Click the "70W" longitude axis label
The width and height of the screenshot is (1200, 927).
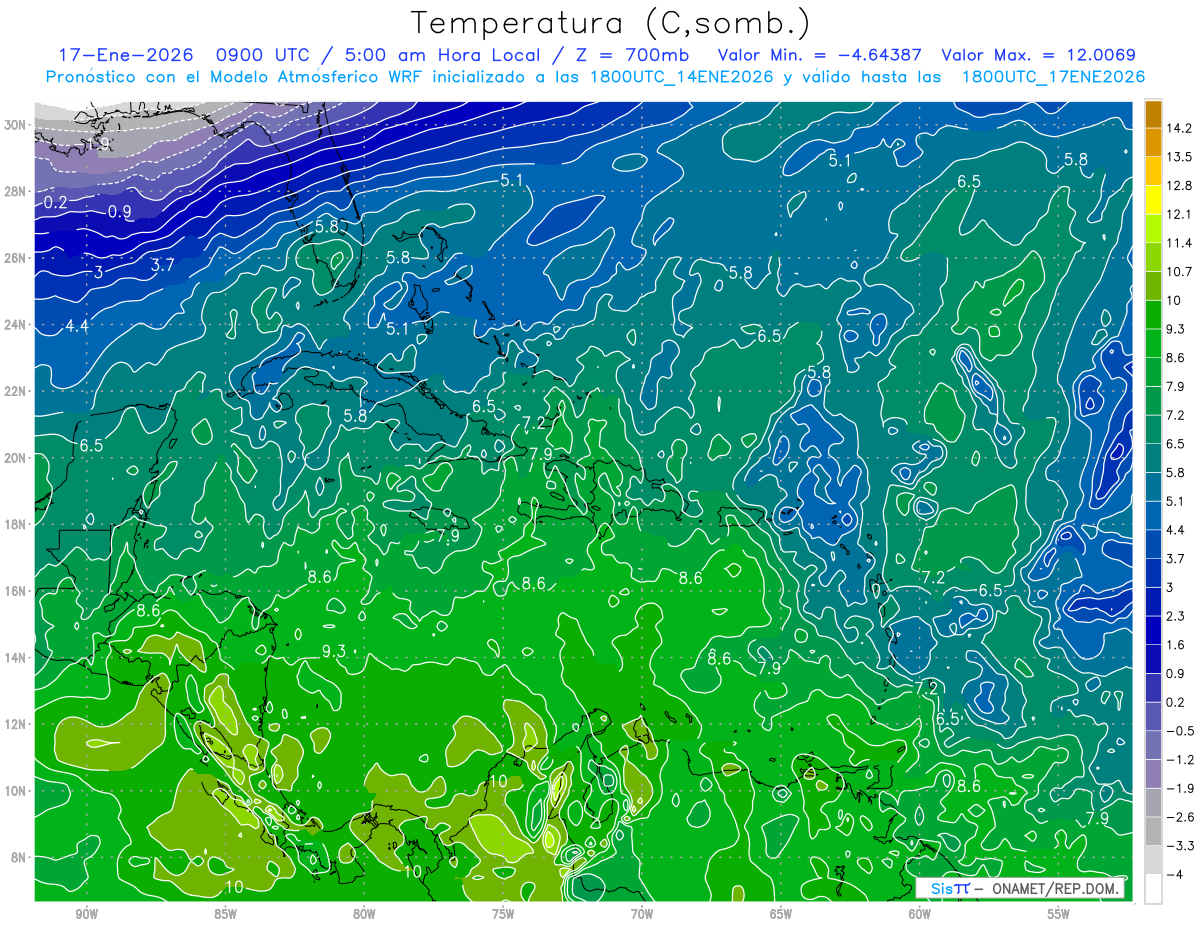point(642,914)
